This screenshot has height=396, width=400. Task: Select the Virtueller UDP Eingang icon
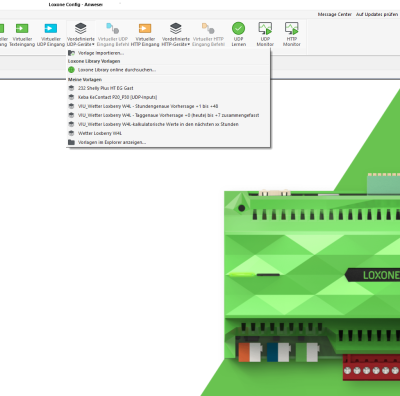[x=51, y=28]
